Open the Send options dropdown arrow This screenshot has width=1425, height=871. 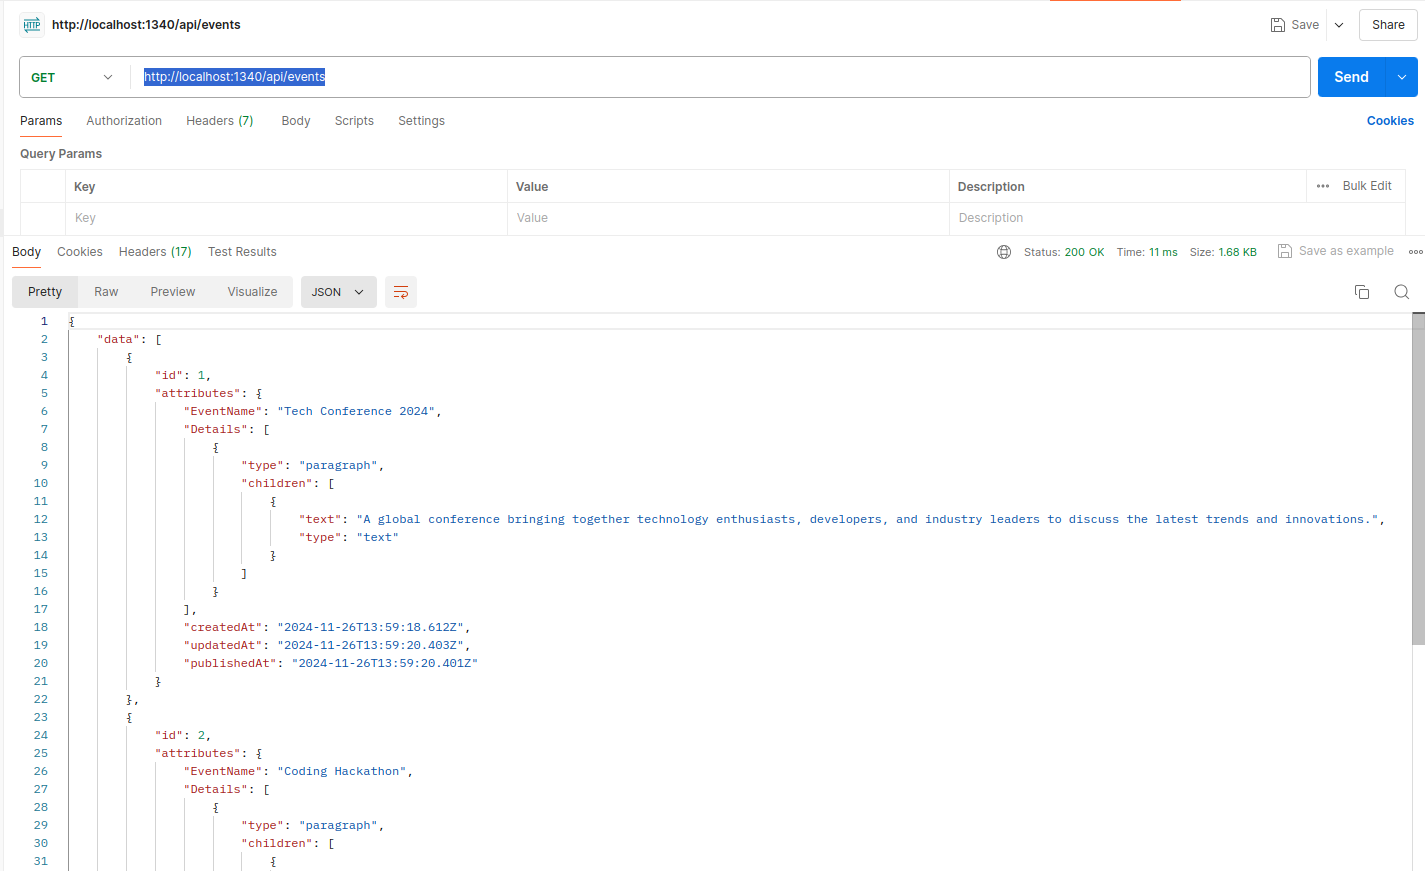tap(1402, 76)
